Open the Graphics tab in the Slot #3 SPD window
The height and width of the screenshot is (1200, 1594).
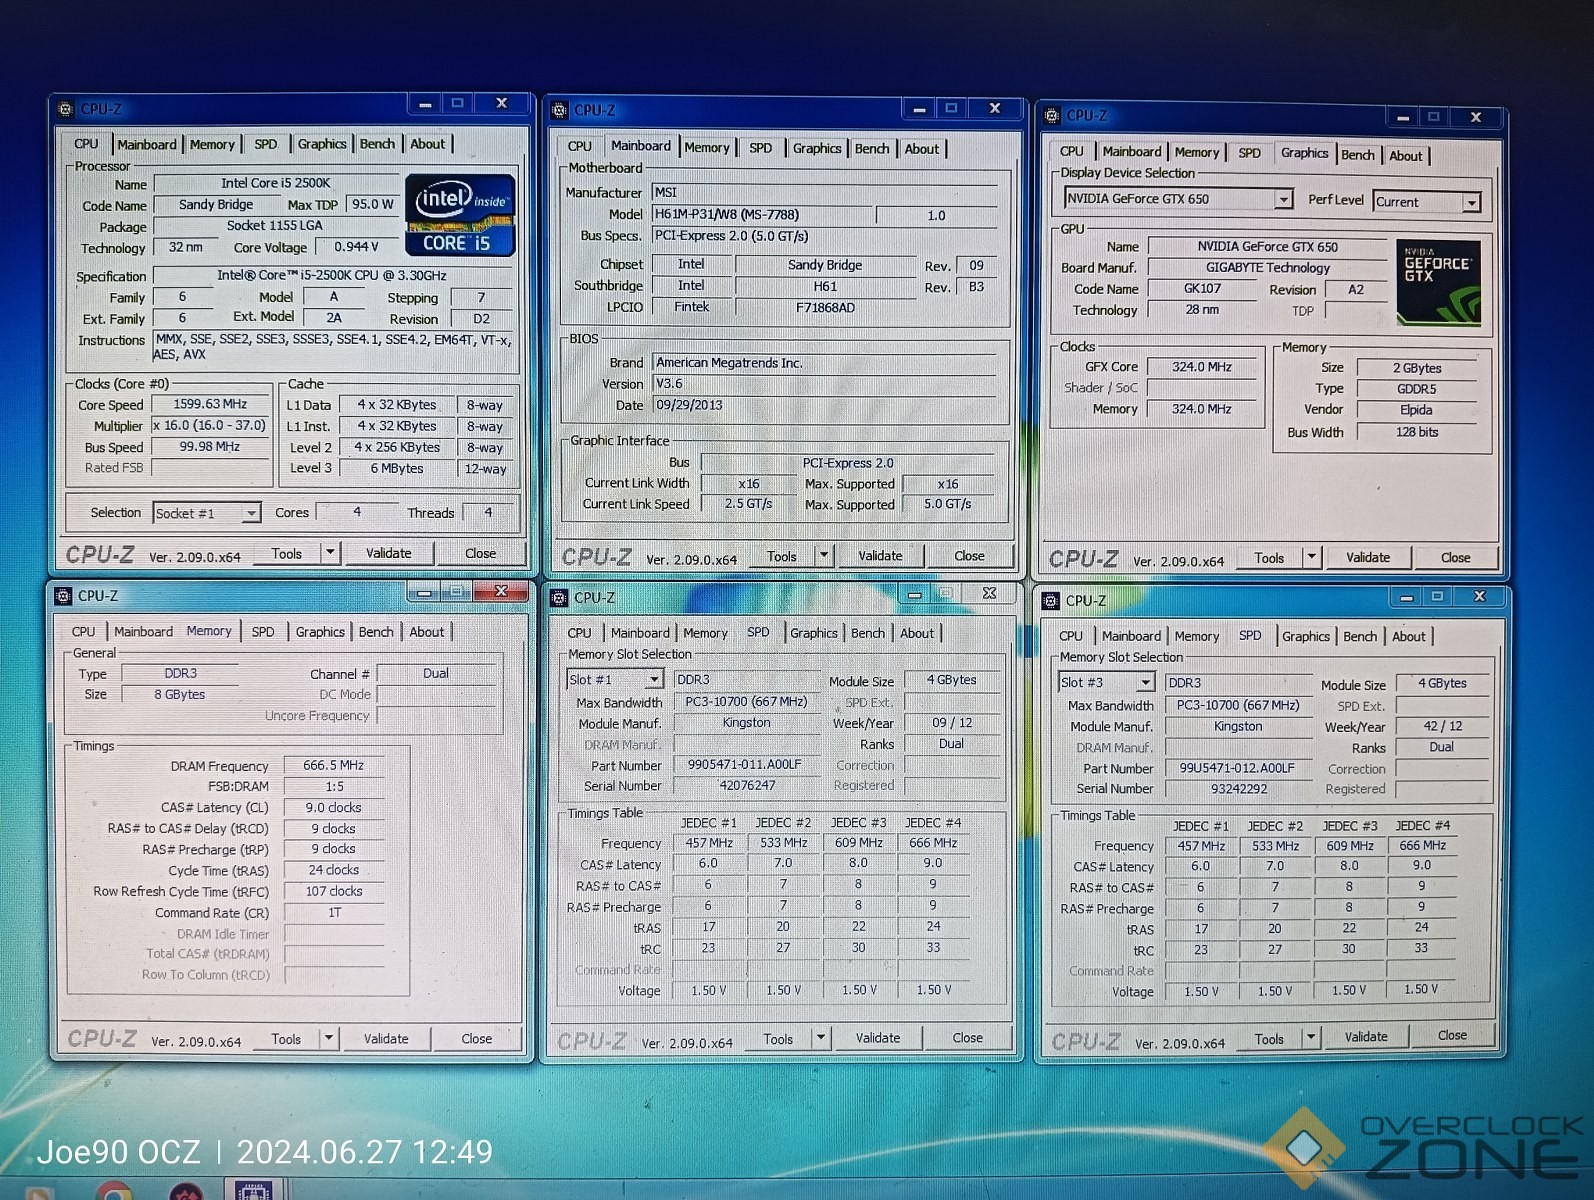(1306, 637)
